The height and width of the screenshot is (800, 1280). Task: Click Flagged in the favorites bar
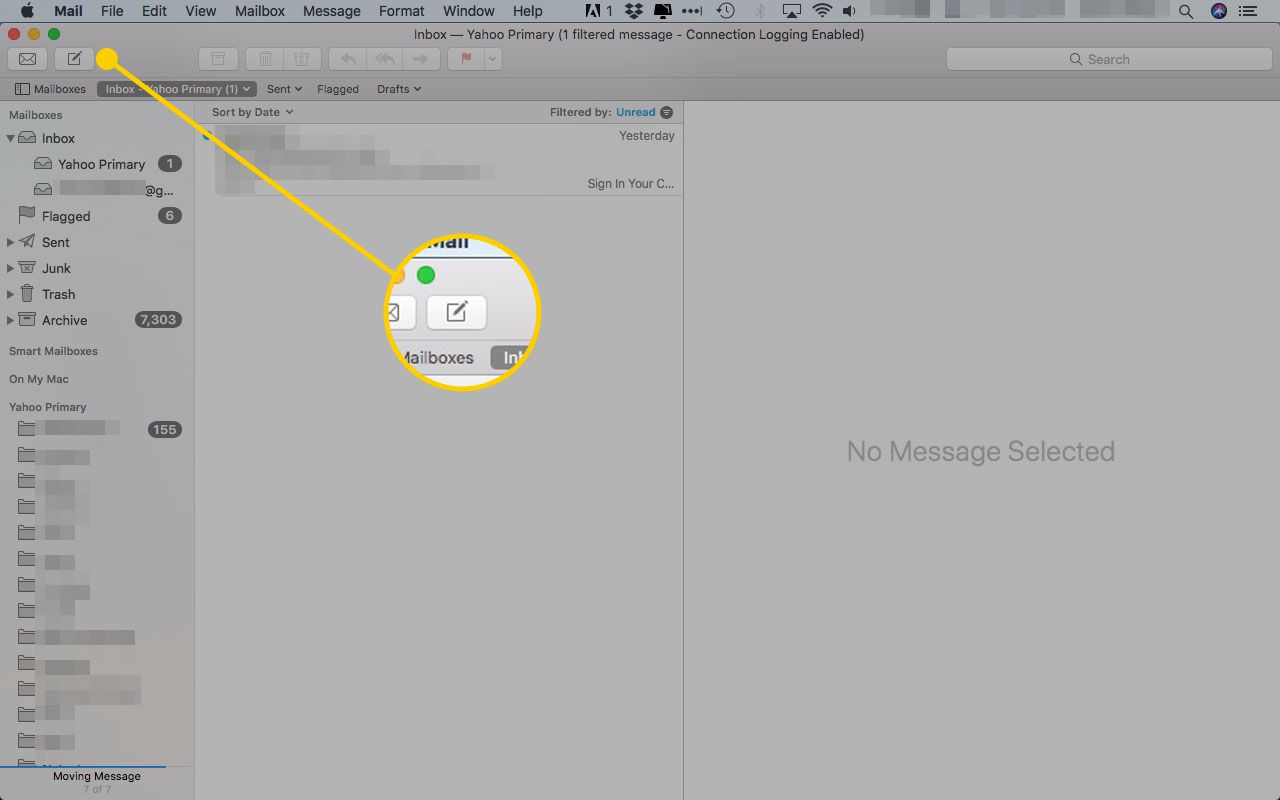click(x=337, y=89)
